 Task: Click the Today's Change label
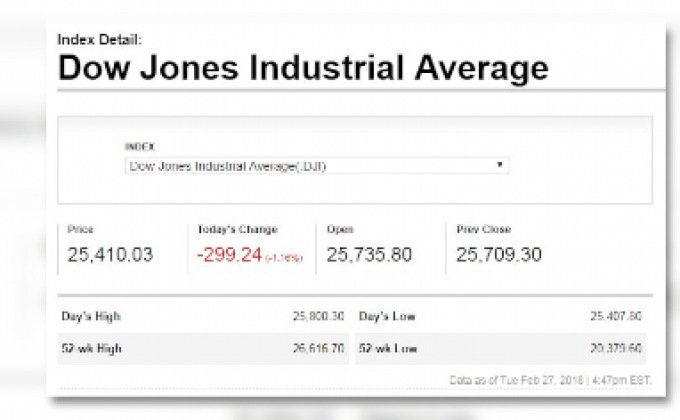point(238,229)
